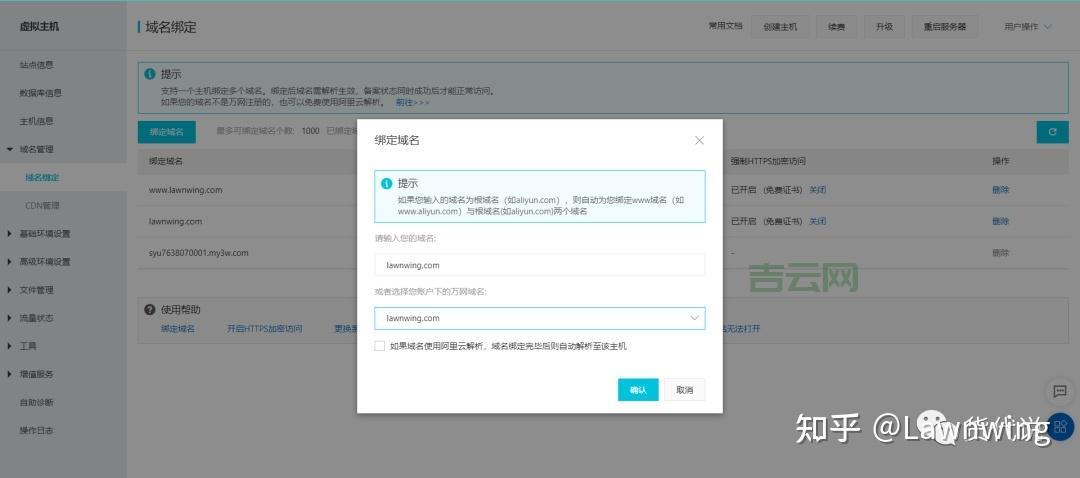Open 主机信息 in the sidebar
The height and width of the screenshot is (478, 1080).
coord(37,121)
